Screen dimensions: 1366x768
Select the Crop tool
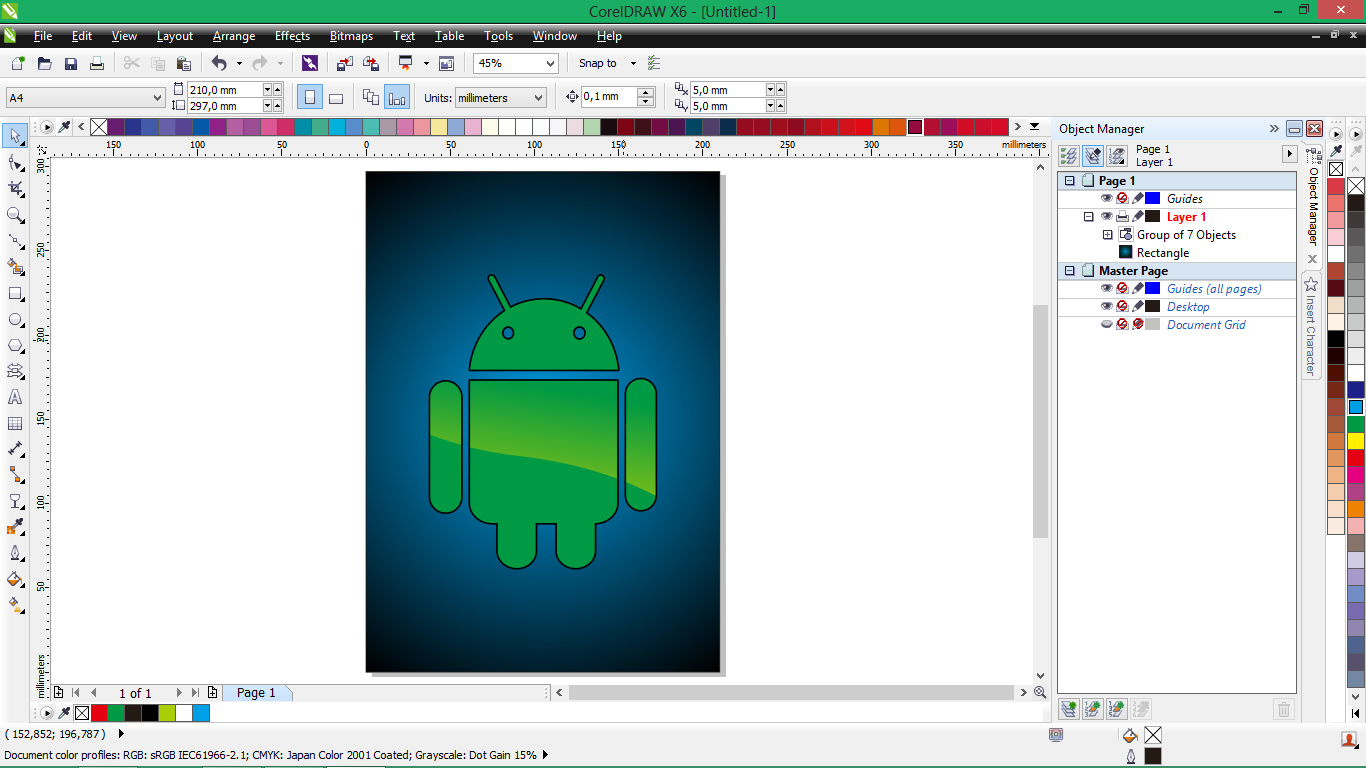[x=15, y=187]
